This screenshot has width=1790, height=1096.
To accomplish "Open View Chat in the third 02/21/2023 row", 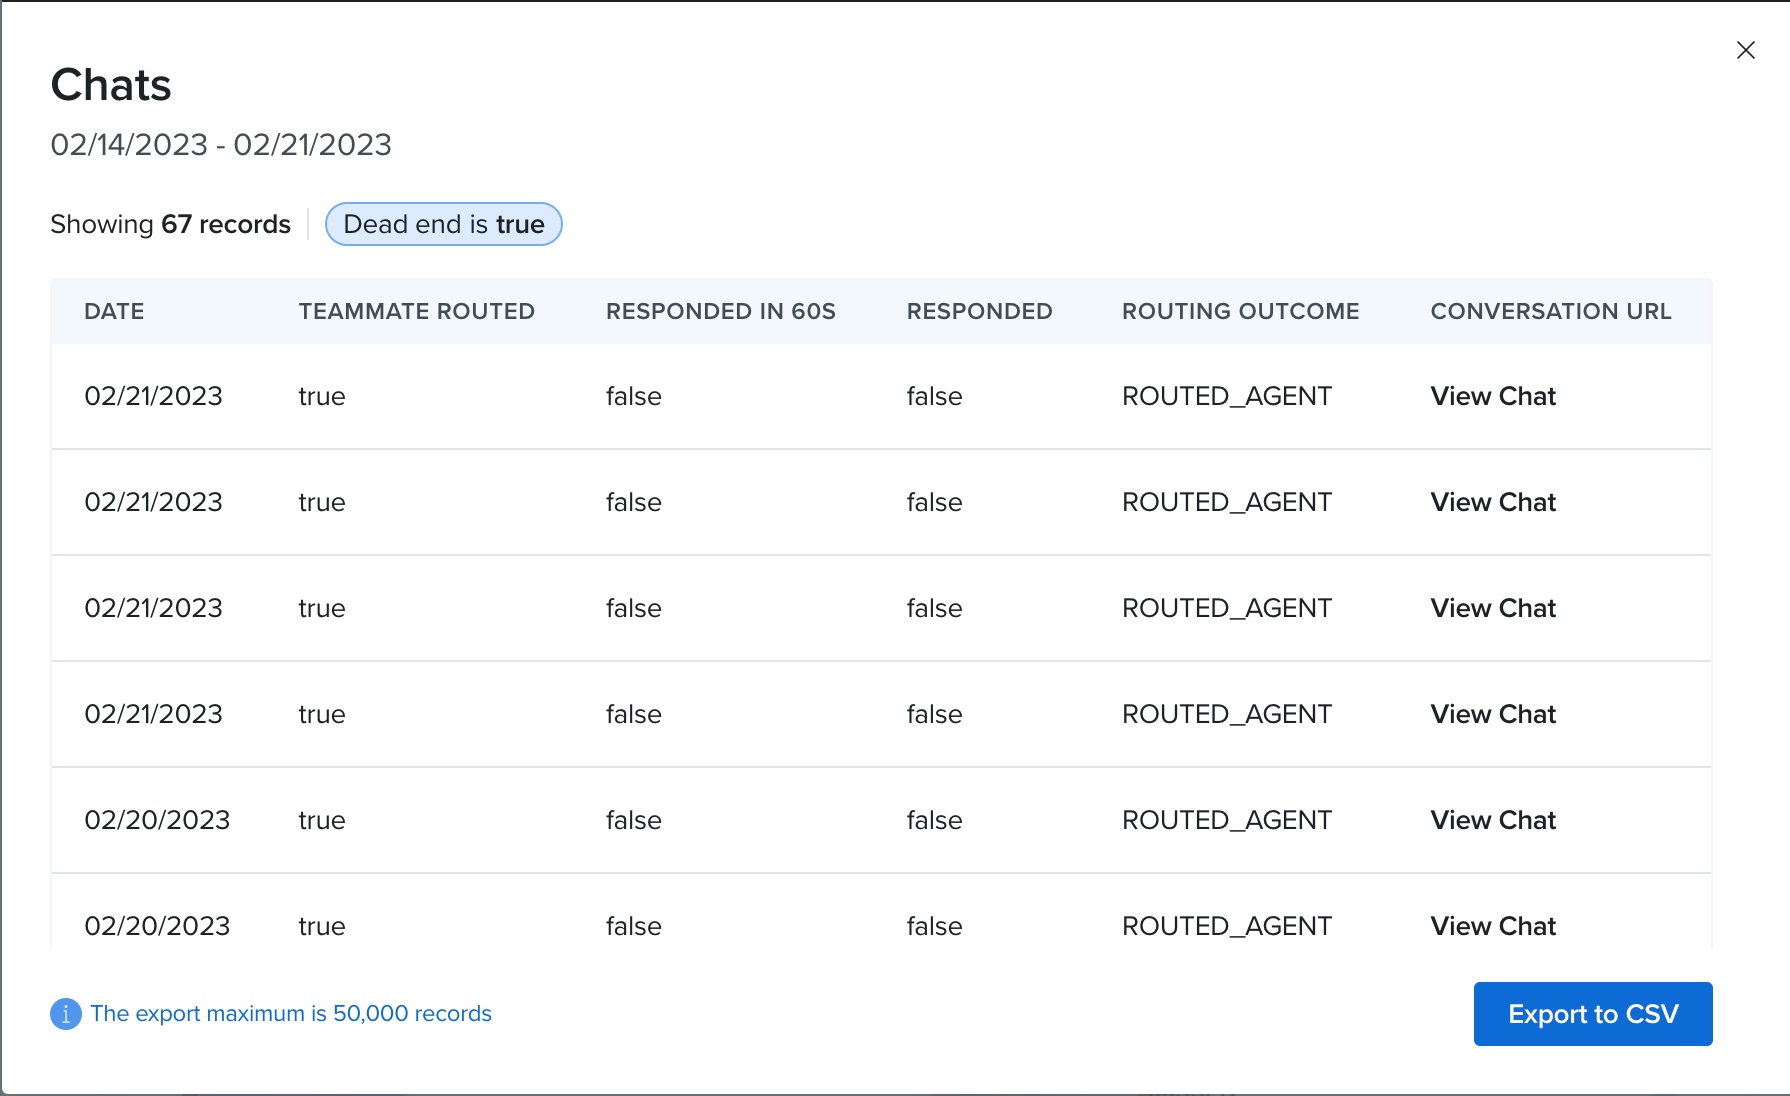I will (1493, 608).
